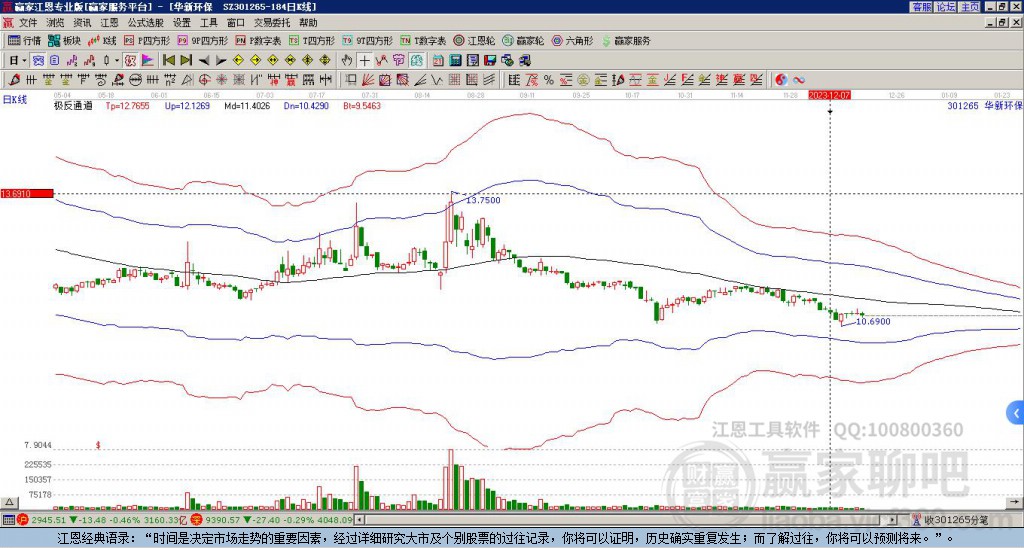Open T数字表 tool
The width and height of the screenshot is (1024, 548).
423,40
